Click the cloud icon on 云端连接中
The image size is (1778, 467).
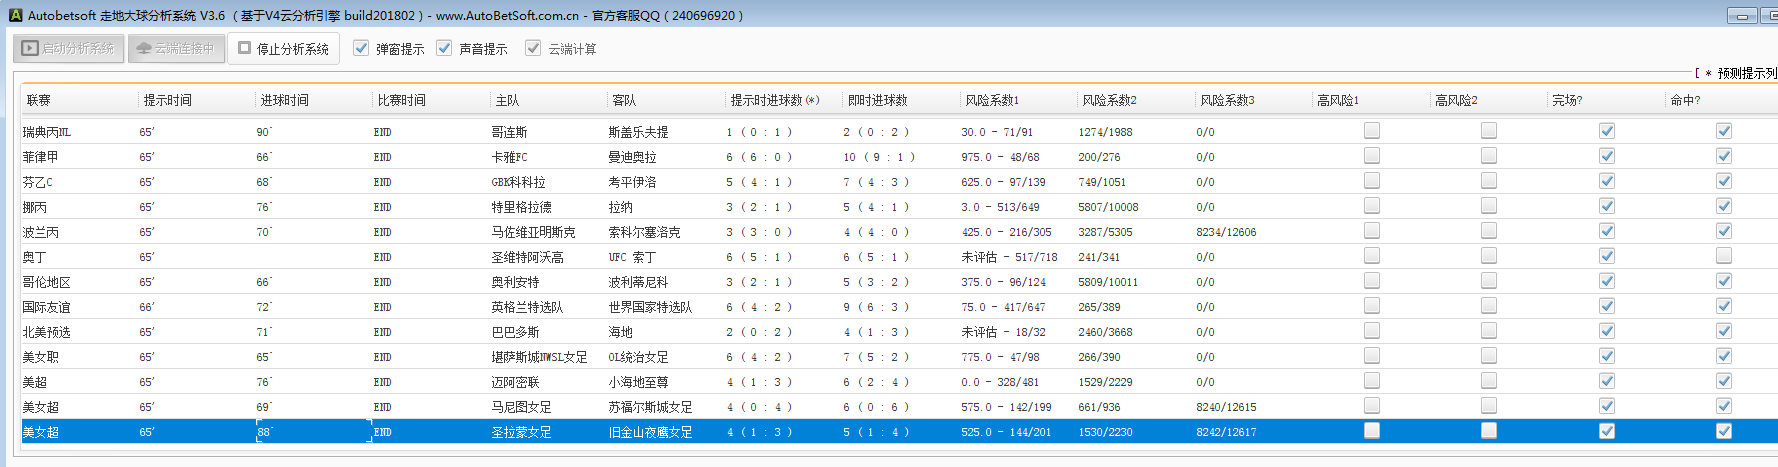tap(144, 48)
